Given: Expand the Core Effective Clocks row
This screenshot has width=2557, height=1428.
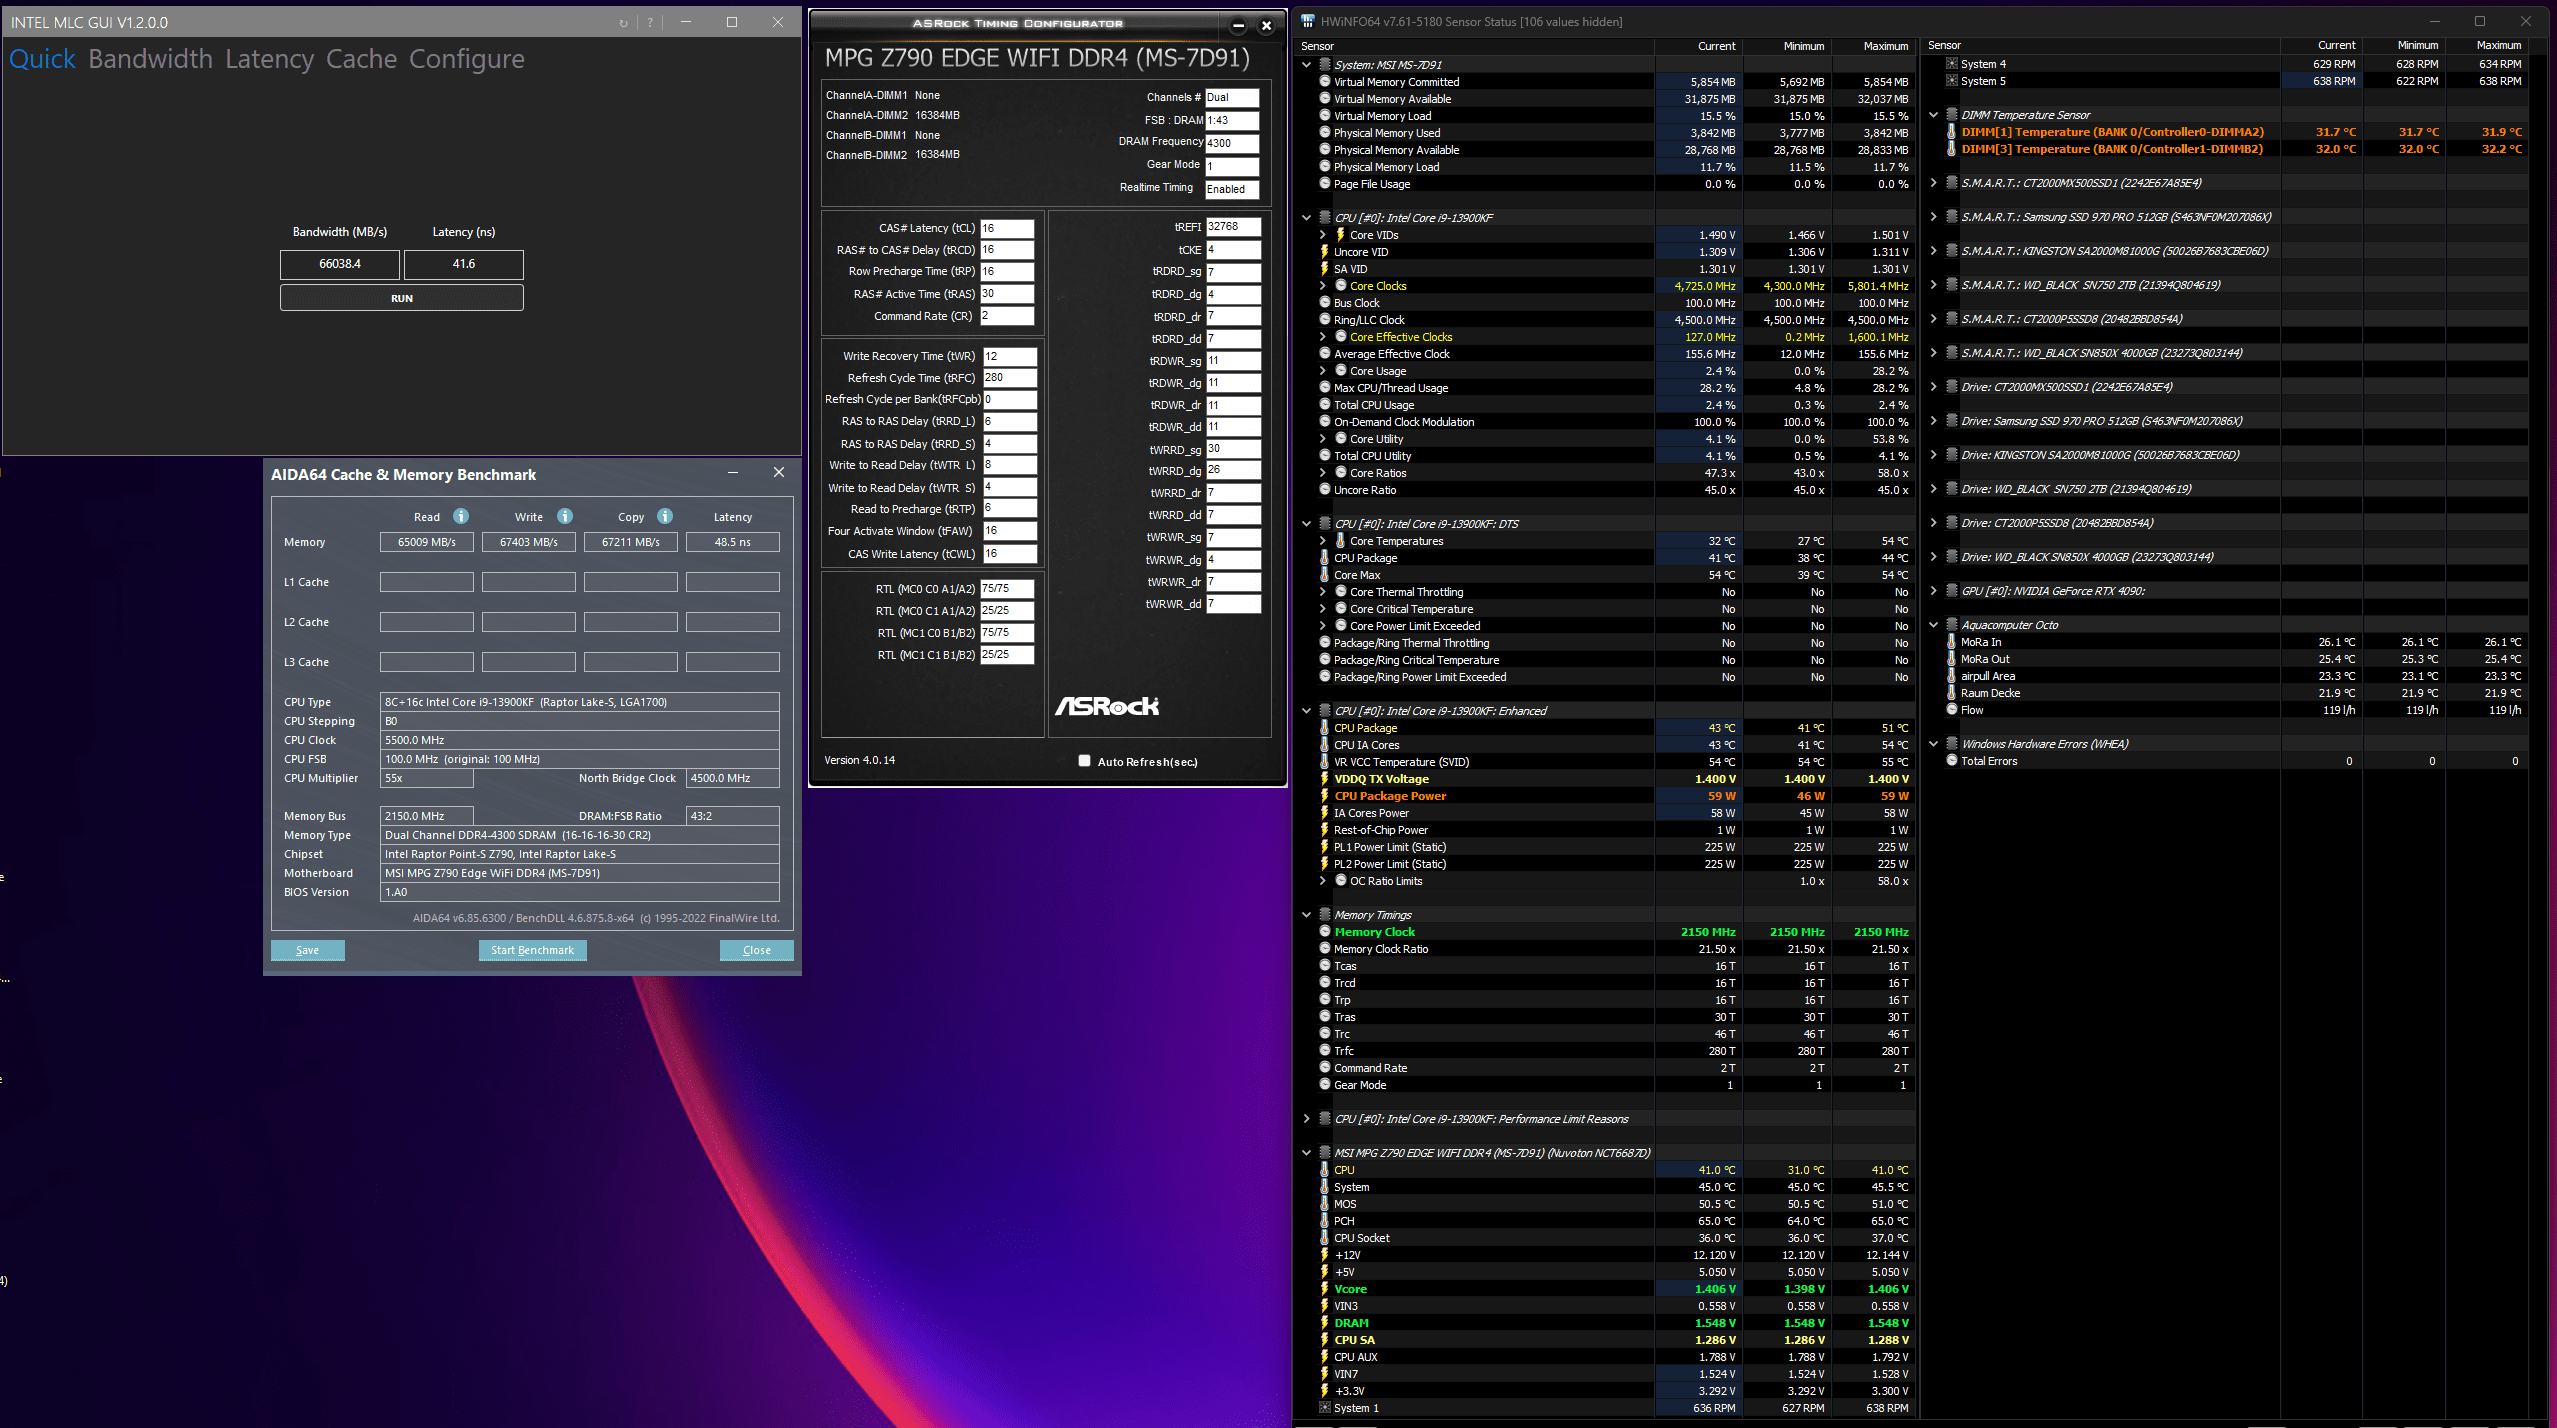Looking at the screenshot, I should pos(1322,337).
